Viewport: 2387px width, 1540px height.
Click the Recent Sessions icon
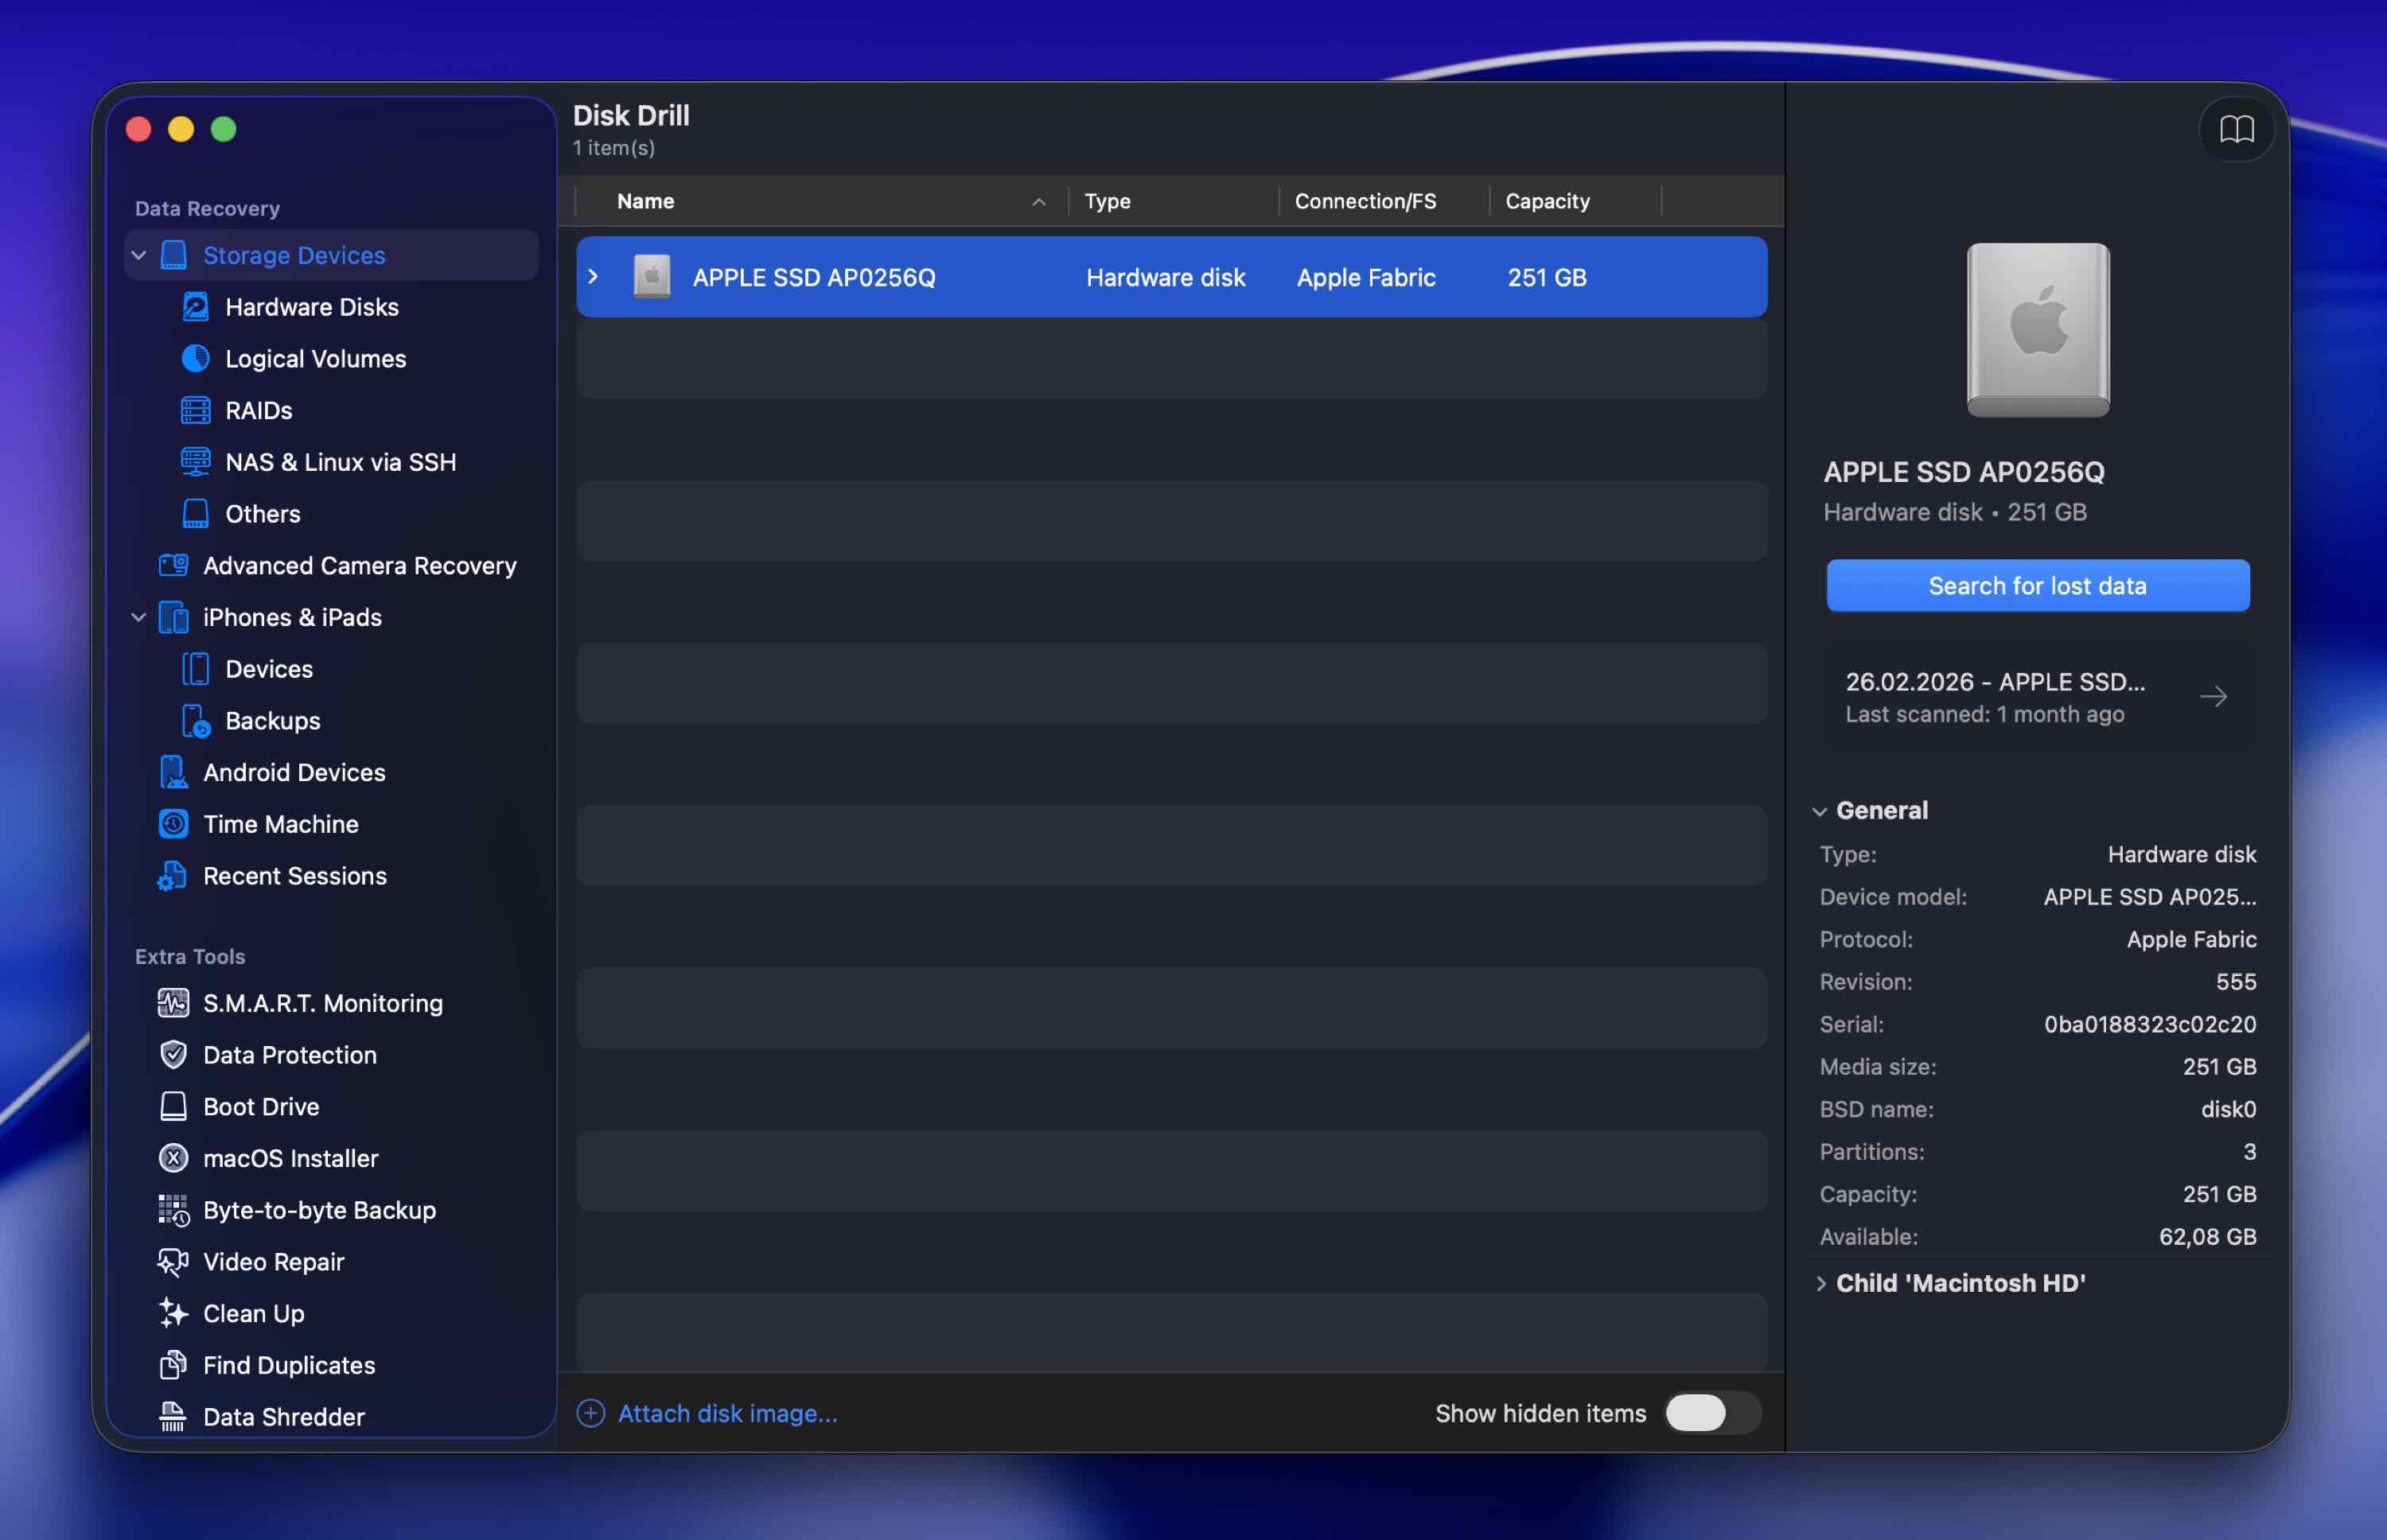tap(172, 876)
